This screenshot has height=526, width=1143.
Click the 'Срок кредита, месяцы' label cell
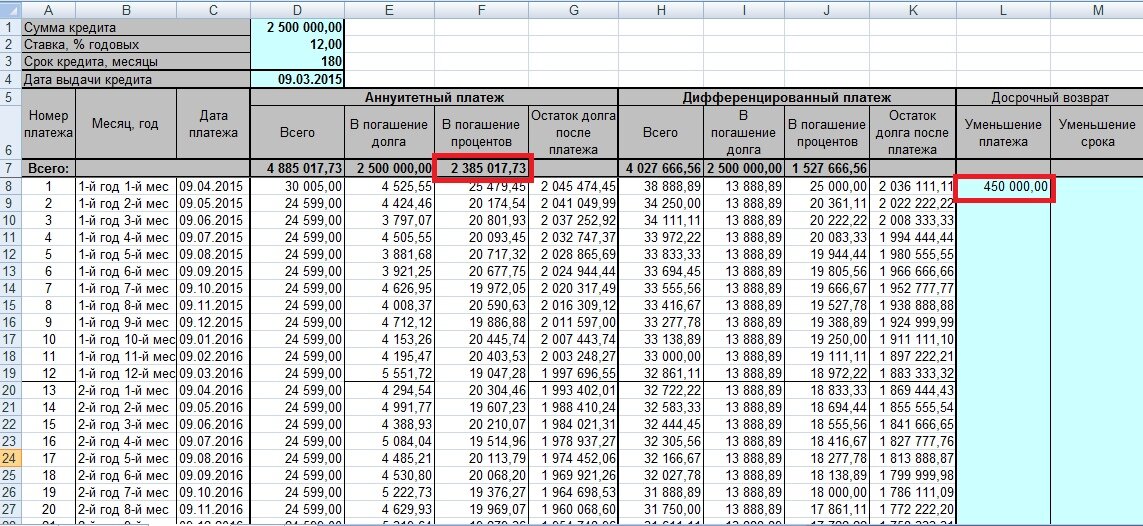coord(136,62)
